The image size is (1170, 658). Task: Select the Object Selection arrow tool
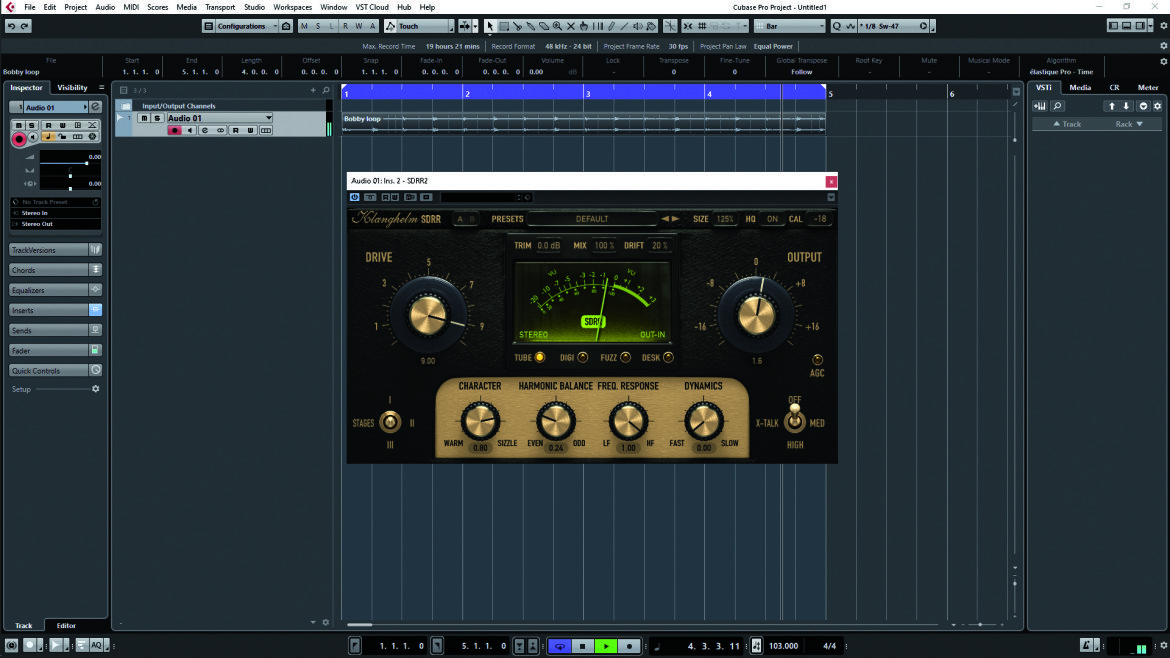click(x=490, y=26)
